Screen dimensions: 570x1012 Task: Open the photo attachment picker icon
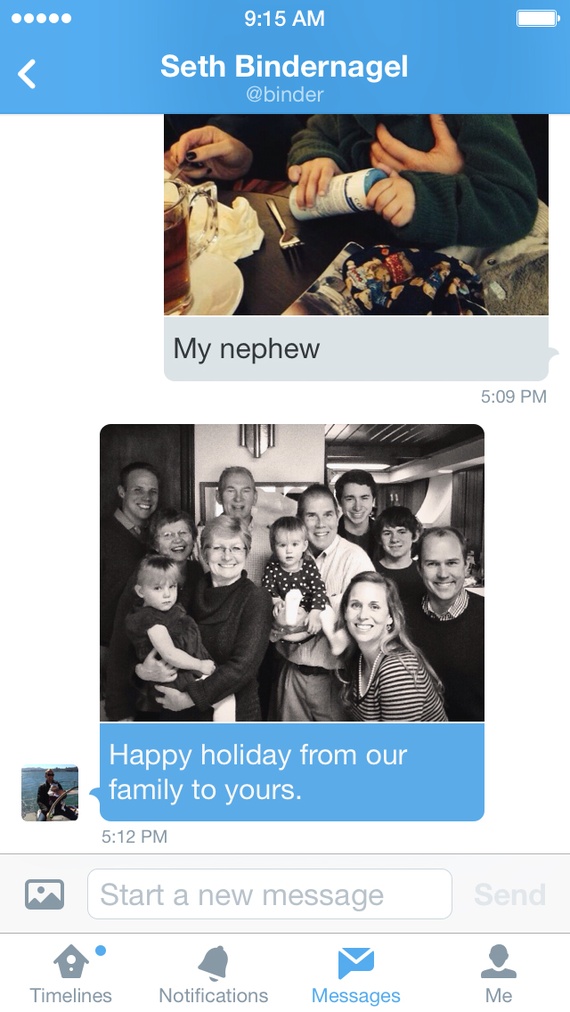tap(45, 895)
